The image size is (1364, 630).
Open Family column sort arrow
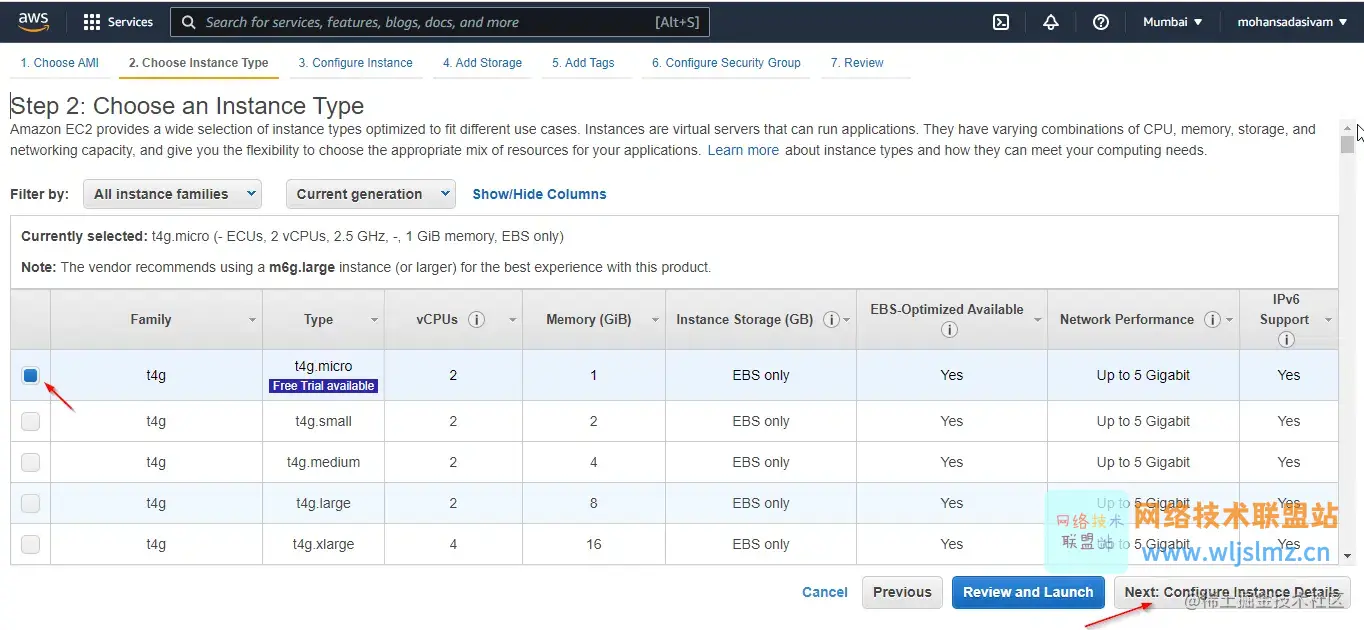pyautogui.click(x=252, y=320)
